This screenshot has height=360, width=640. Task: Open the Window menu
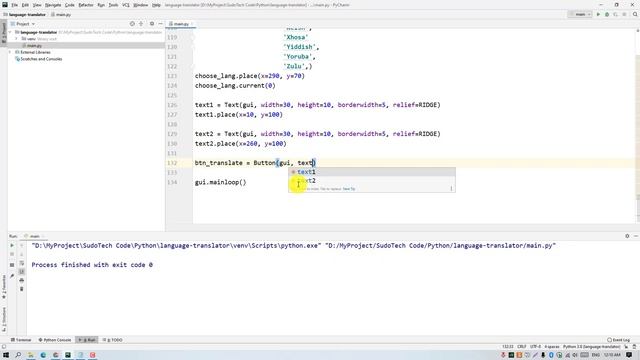click(x=140, y=5)
